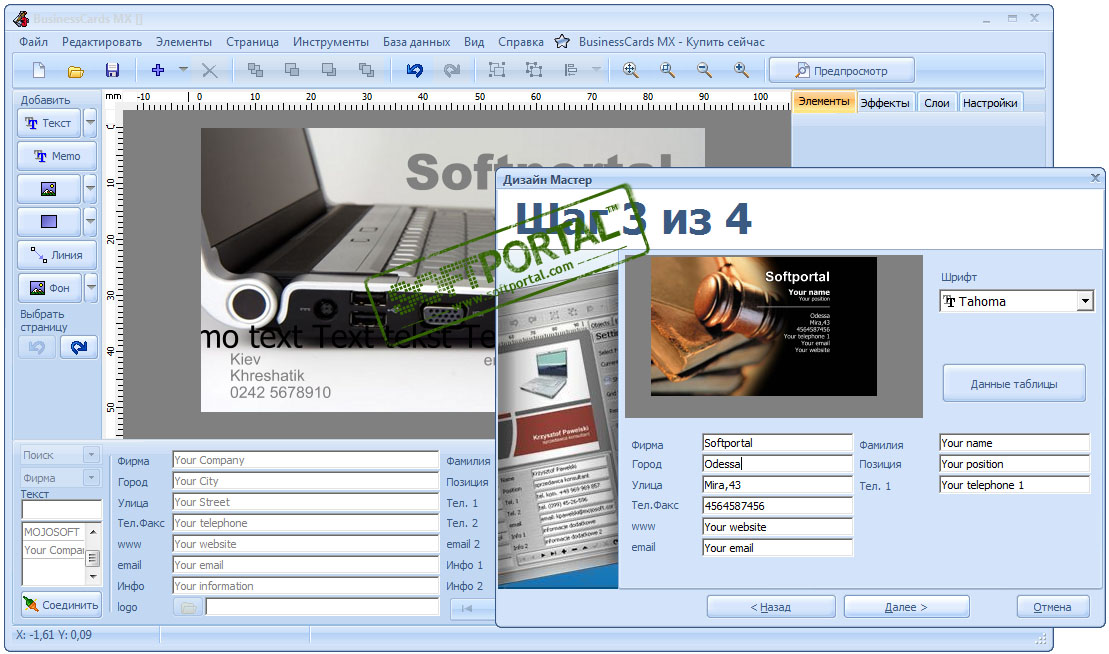Delete the selected element with the gray X icon
1109x654 pixels.
[209, 70]
